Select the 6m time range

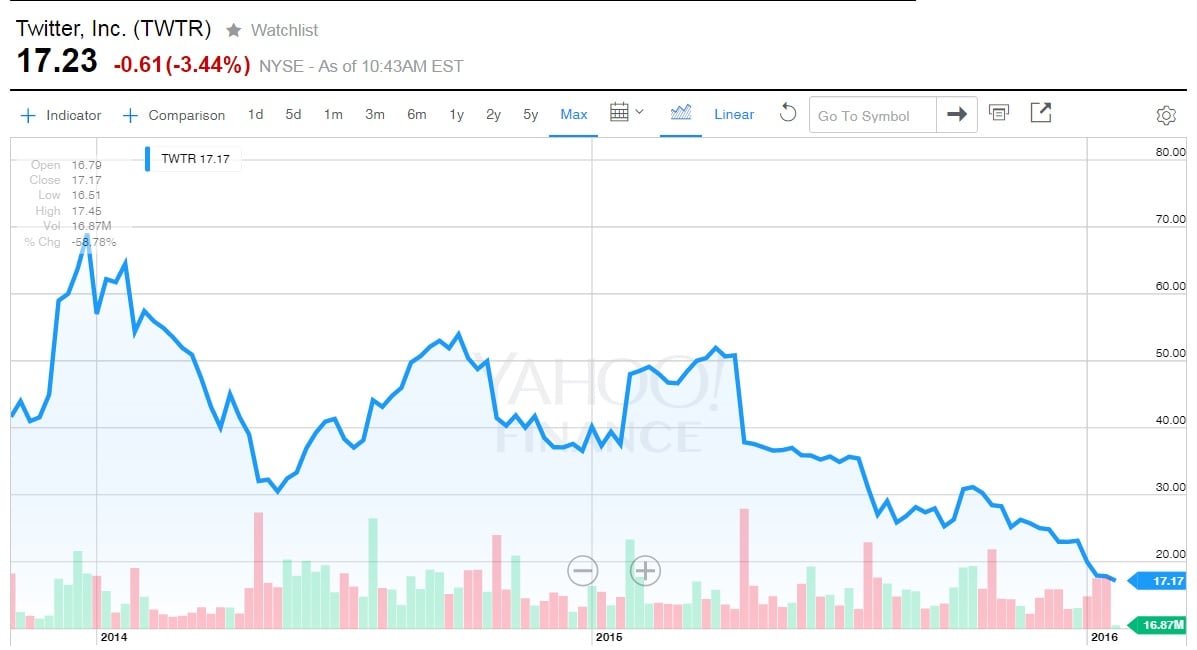click(416, 114)
